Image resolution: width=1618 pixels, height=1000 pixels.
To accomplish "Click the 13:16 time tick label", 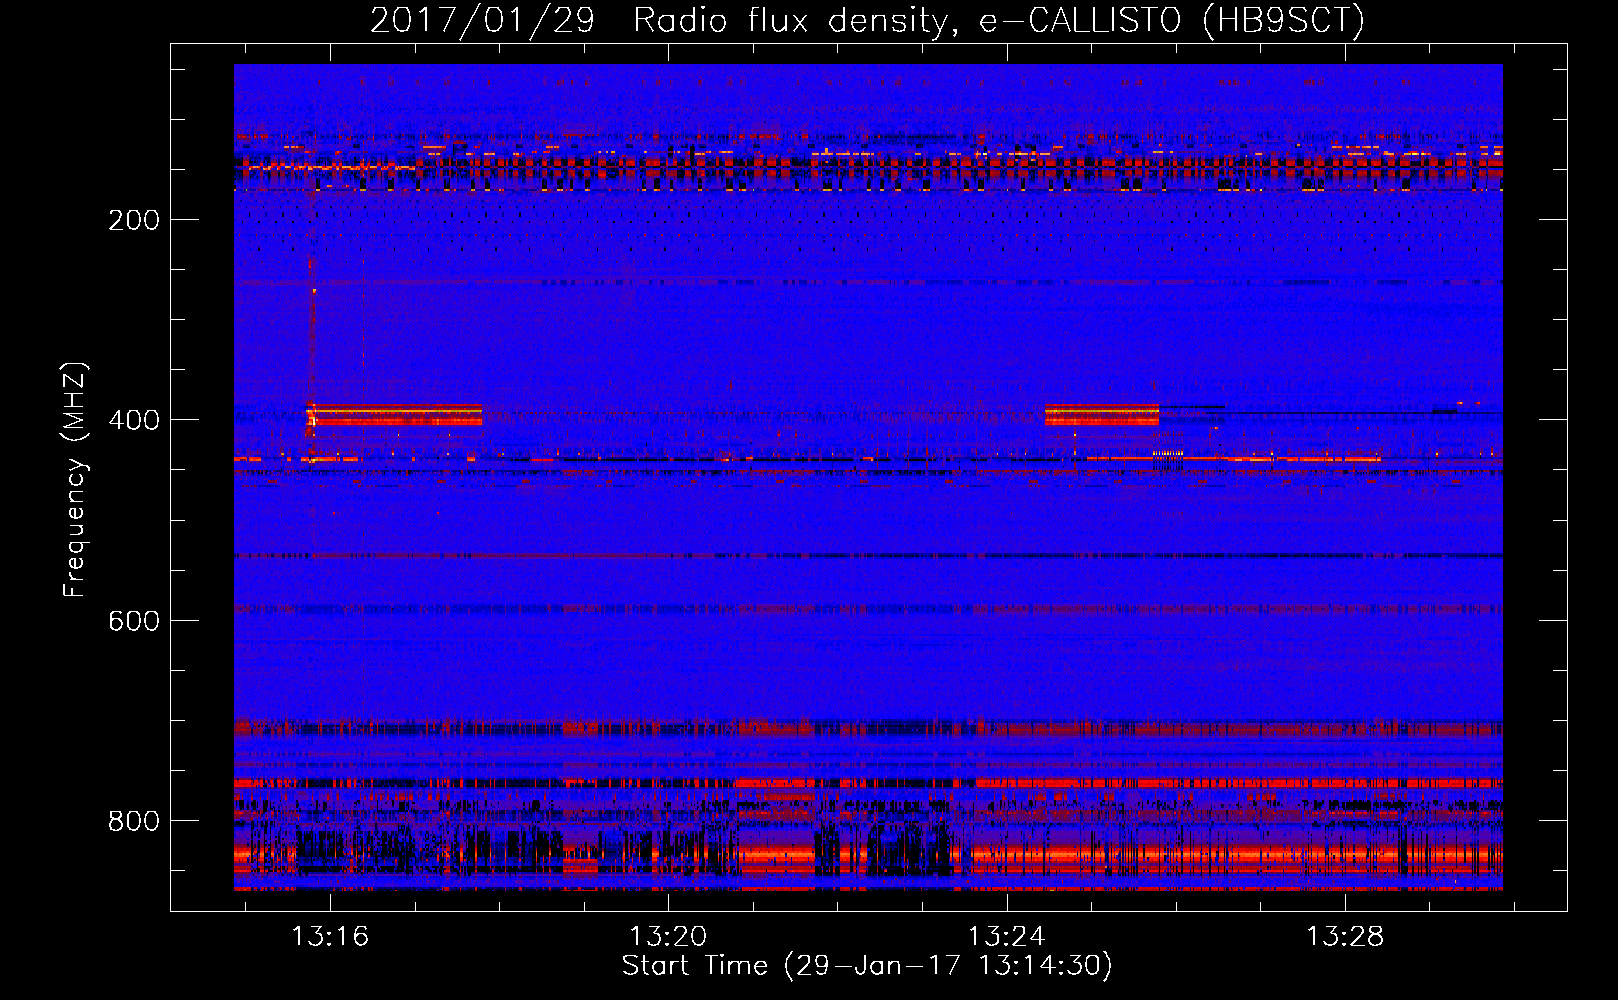I will coord(329,936).
